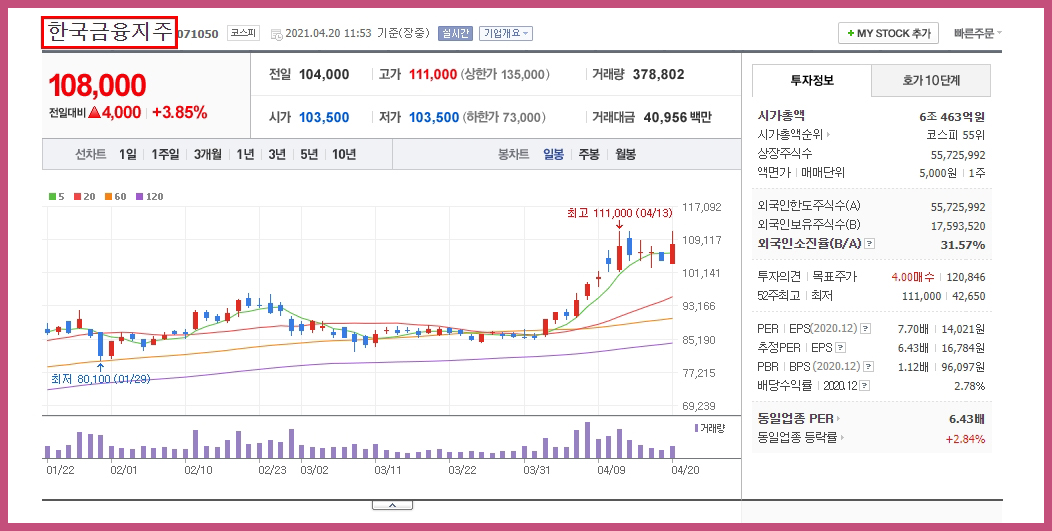Add the stock via the MY STOCK 추가 button
The image size is (1052, 531).
(888, 33)
